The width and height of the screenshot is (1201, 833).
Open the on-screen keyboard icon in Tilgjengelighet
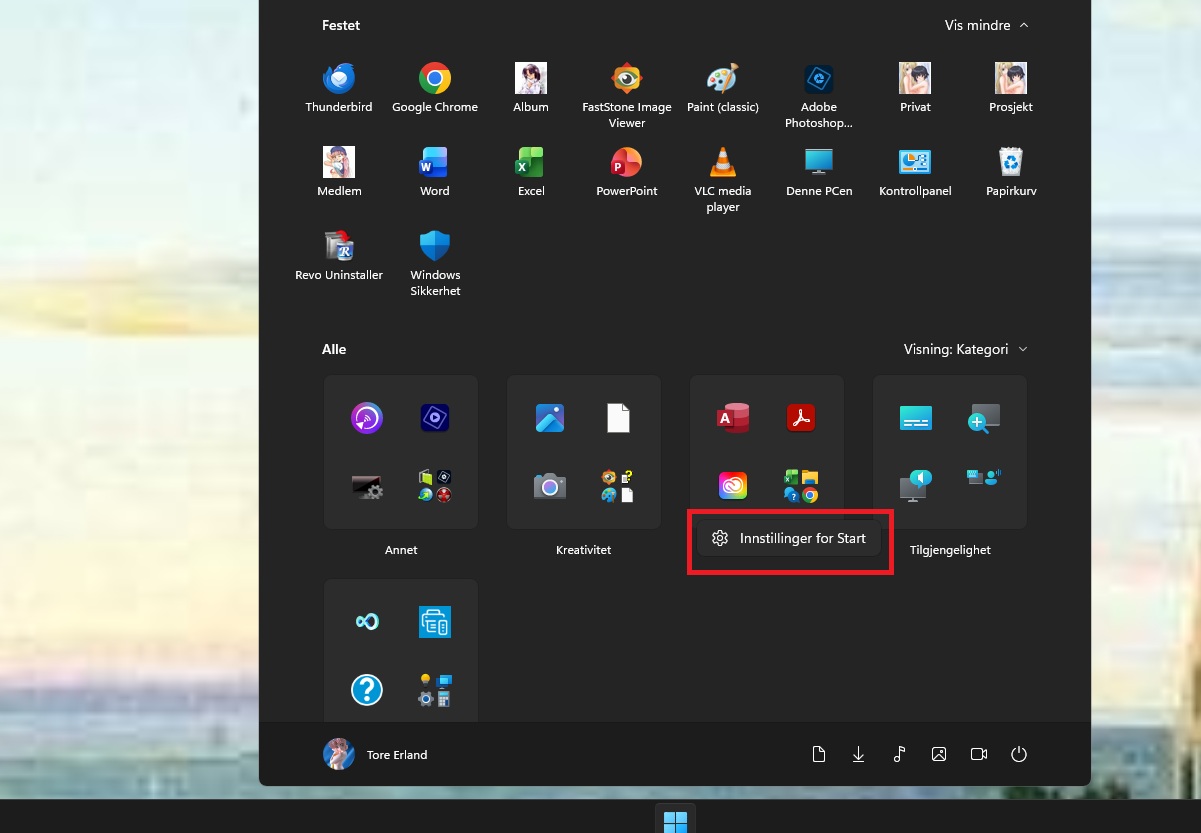pos(916,417)
